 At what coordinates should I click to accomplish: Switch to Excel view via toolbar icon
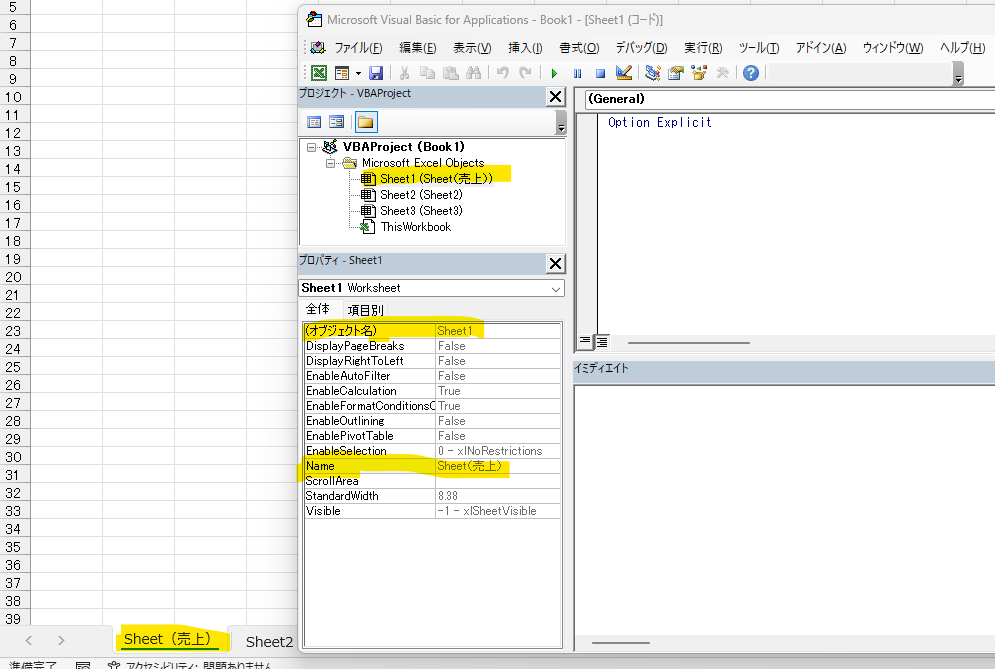point(319,73)
